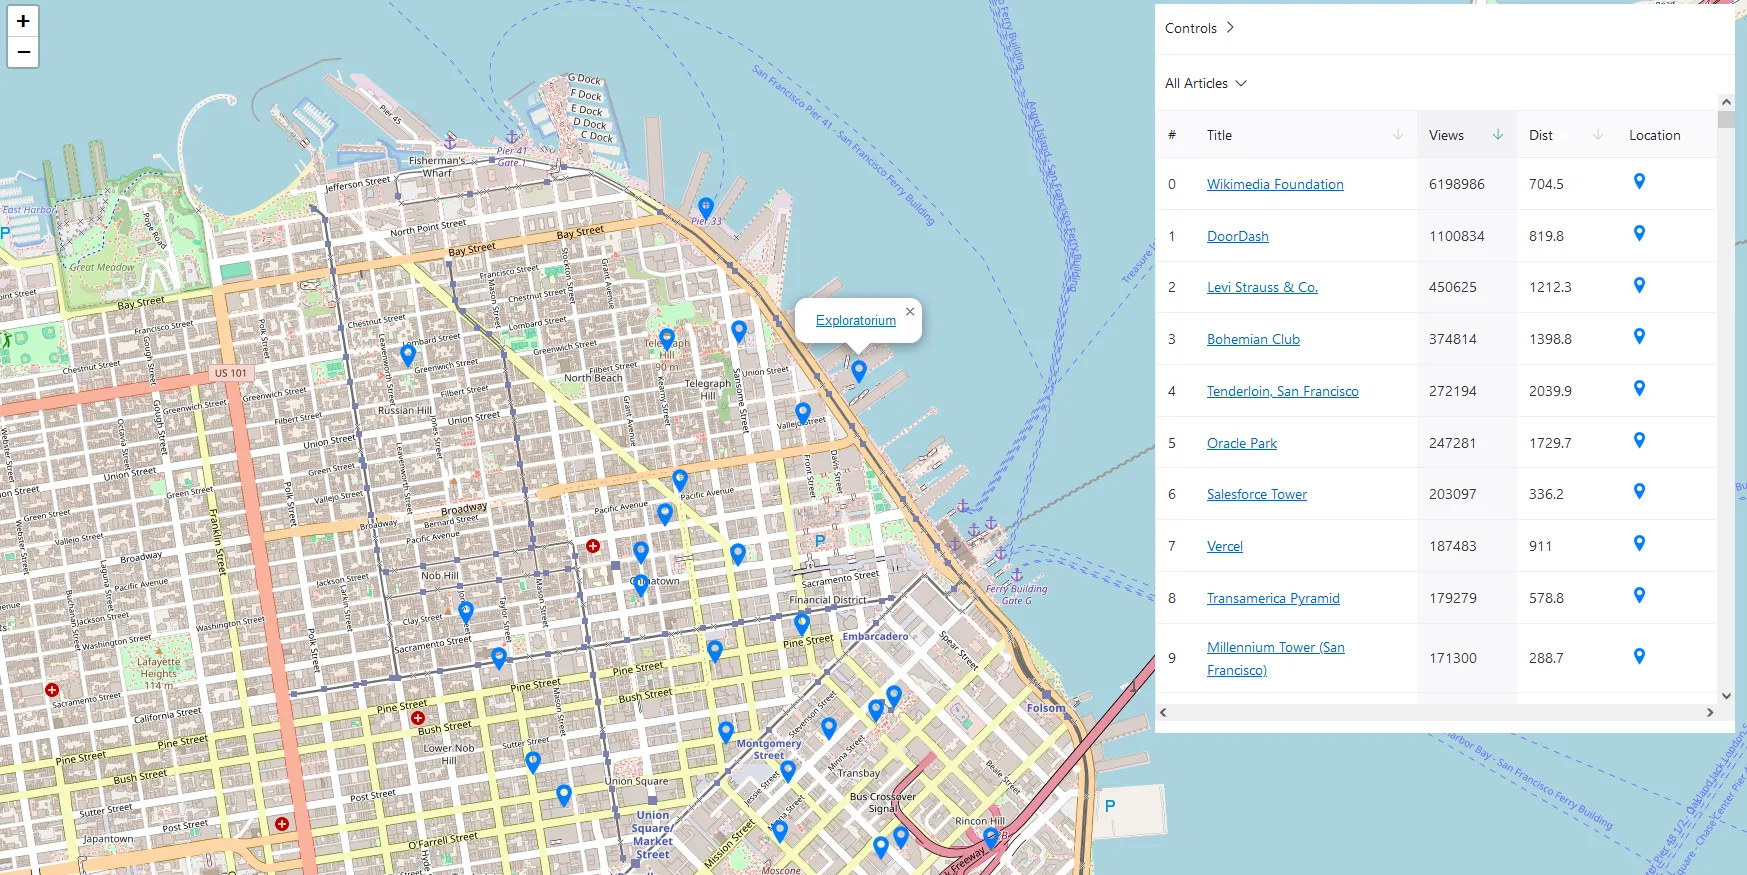
Task: Show Tenderloin location via row pin
Action: tap(1639, 389)
